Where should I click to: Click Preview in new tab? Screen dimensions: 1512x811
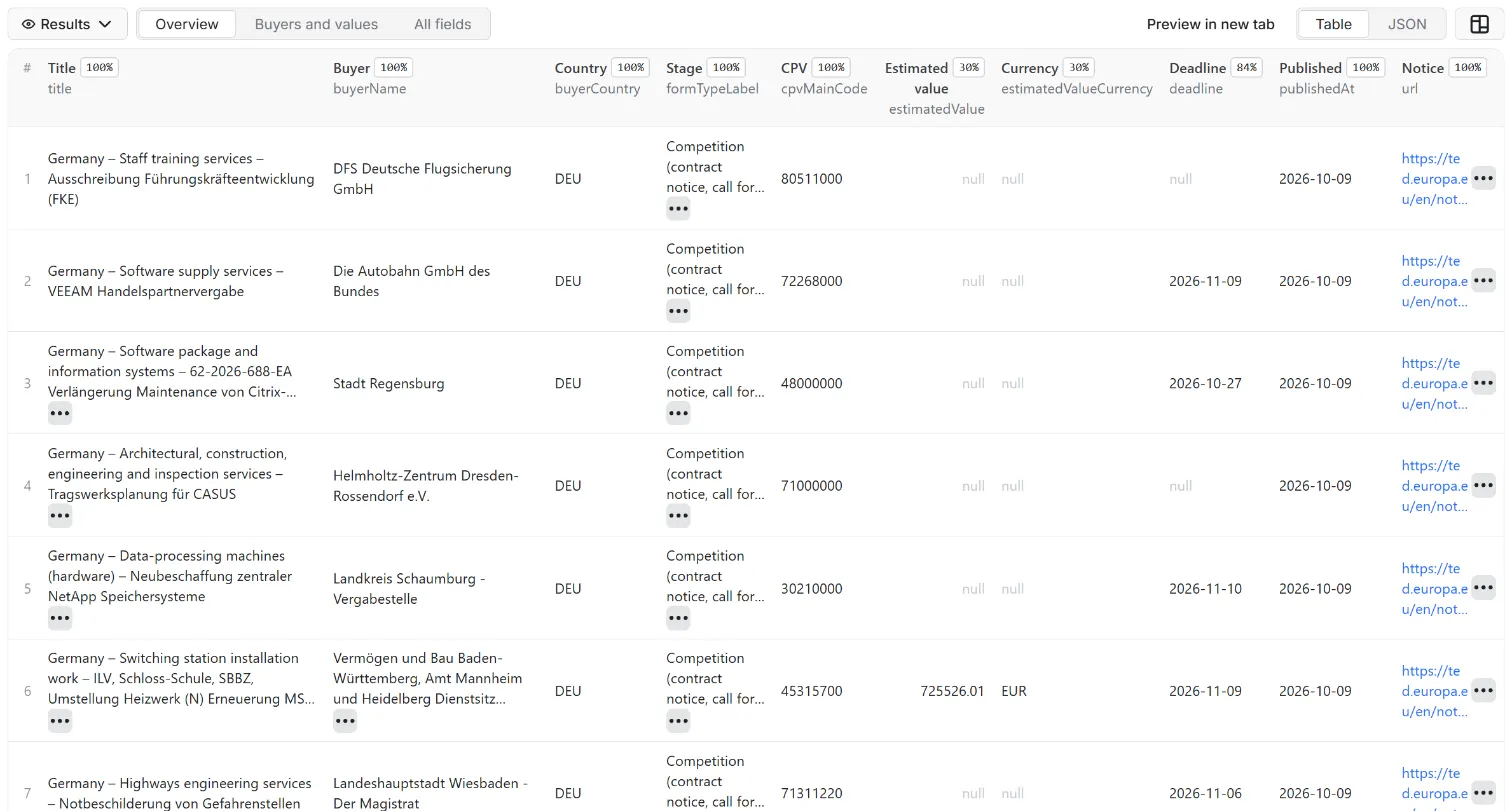click(1210, 24)
